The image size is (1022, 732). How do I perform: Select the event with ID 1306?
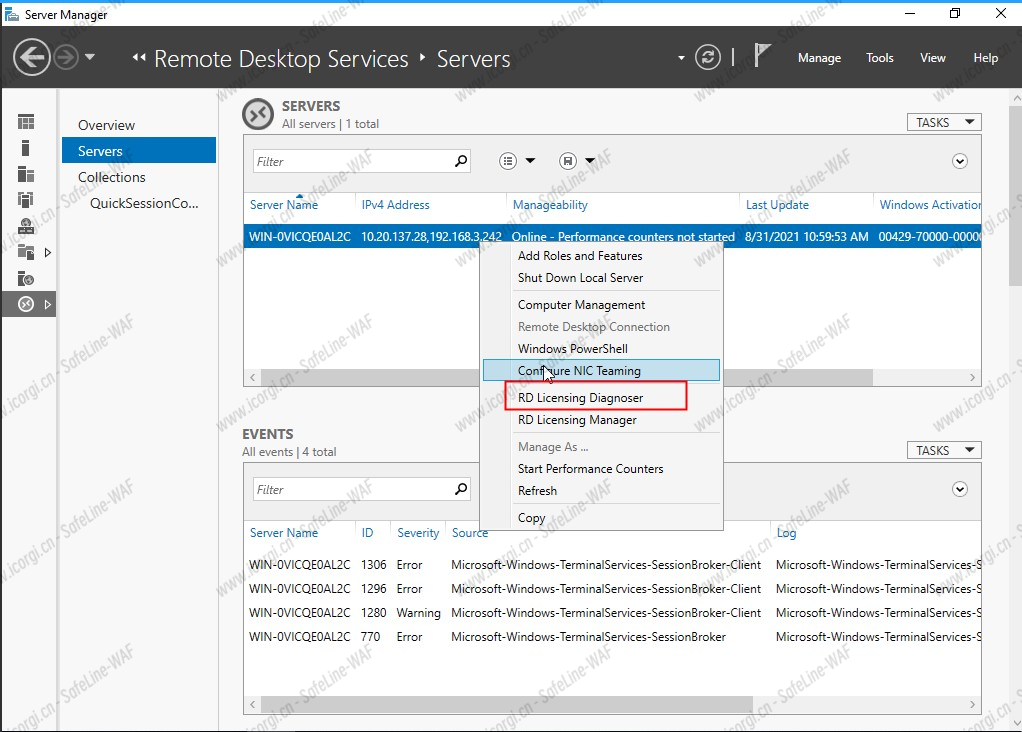point(612,564)
